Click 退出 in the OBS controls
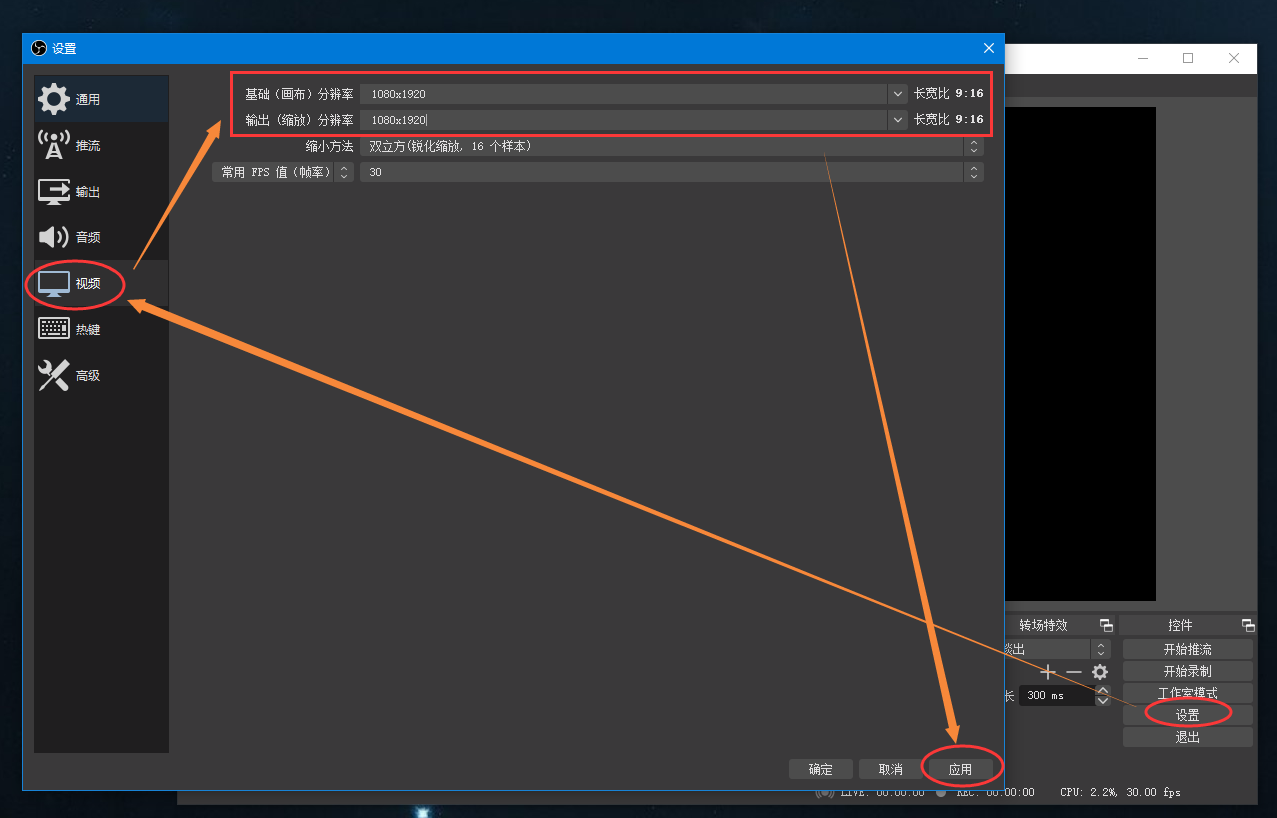This screenshot has width=1277, height=818. [1187, 737]
